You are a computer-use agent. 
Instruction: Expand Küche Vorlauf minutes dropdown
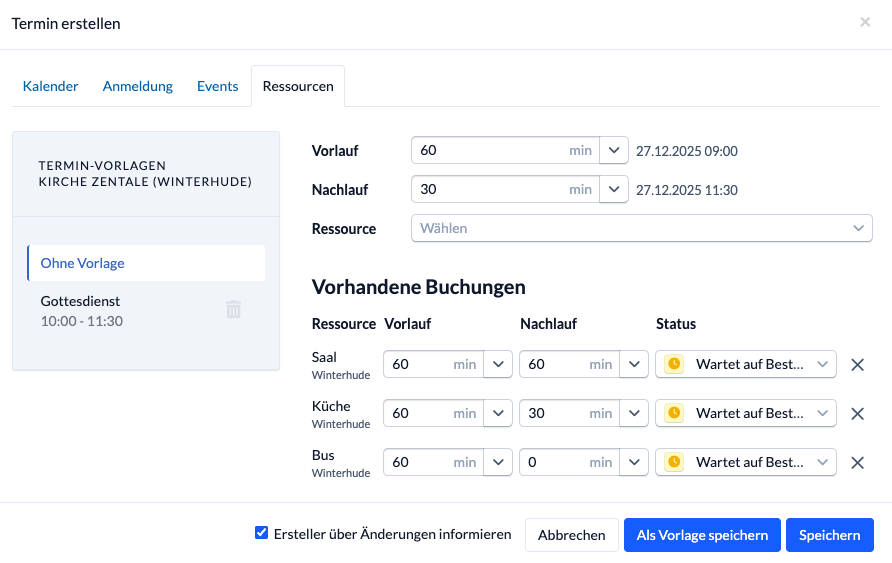pyautogui.click(x=498, y=413)
